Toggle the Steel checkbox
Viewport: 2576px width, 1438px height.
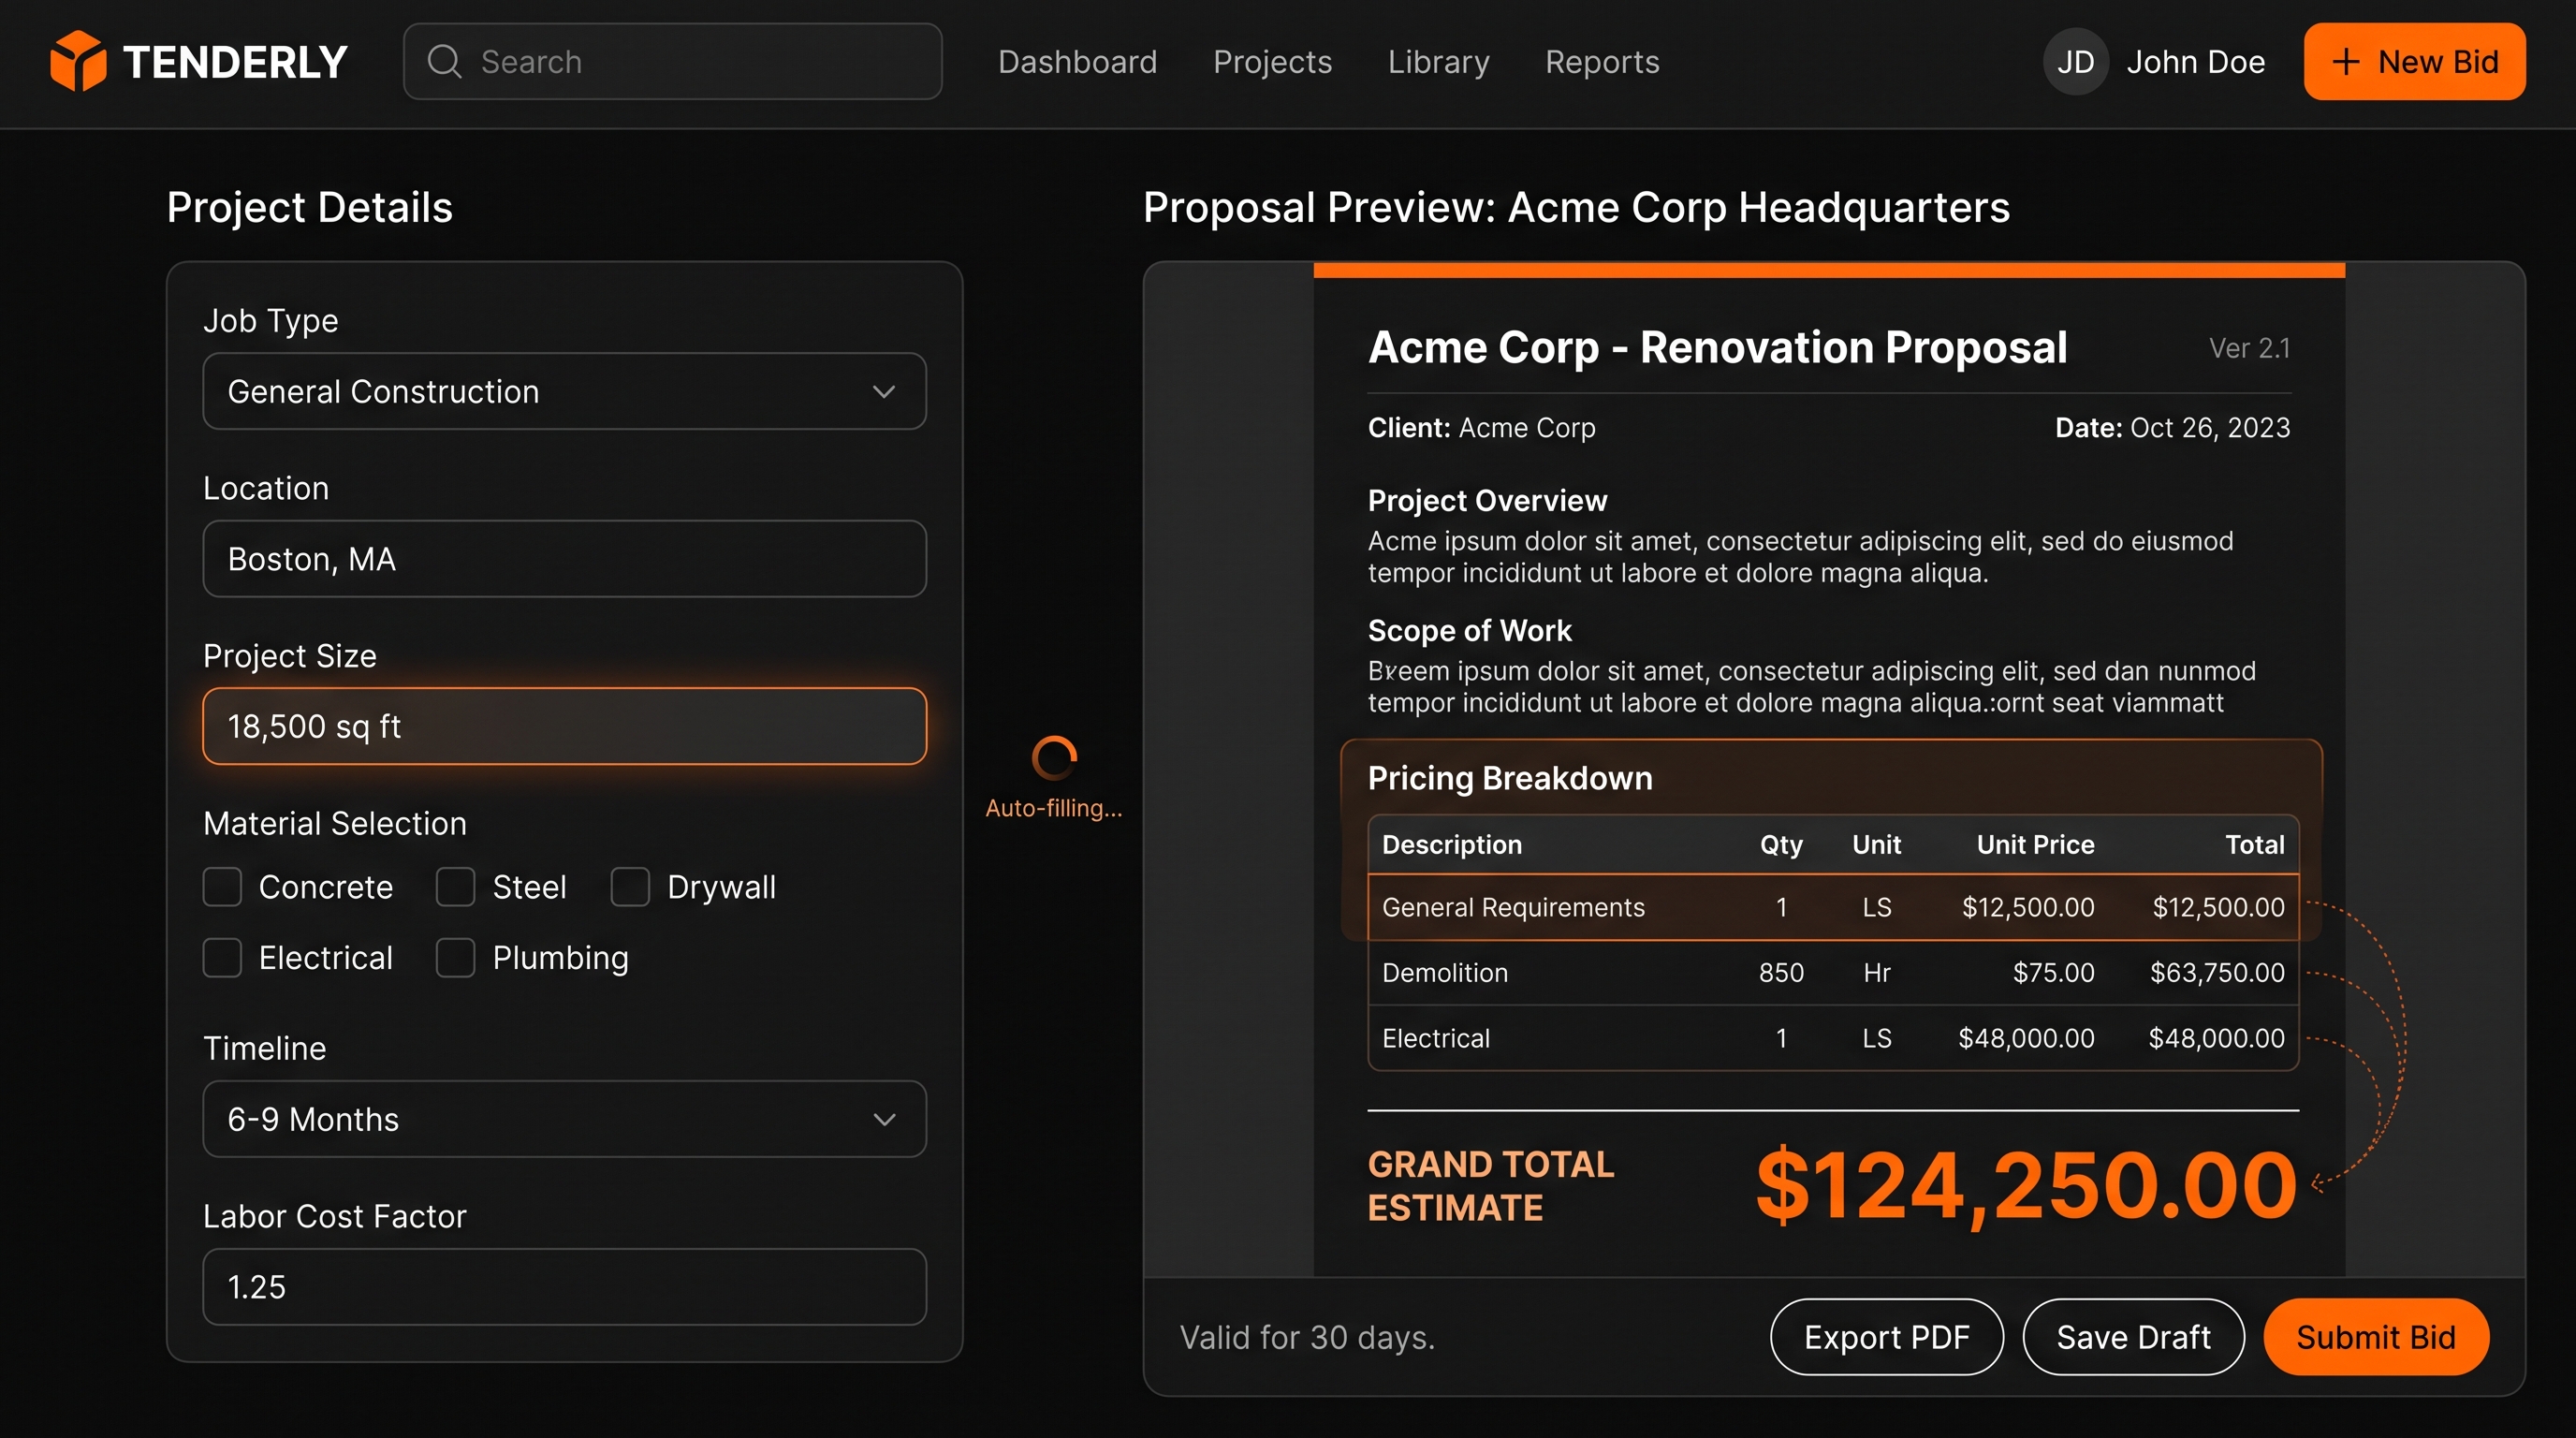point(455,887)
